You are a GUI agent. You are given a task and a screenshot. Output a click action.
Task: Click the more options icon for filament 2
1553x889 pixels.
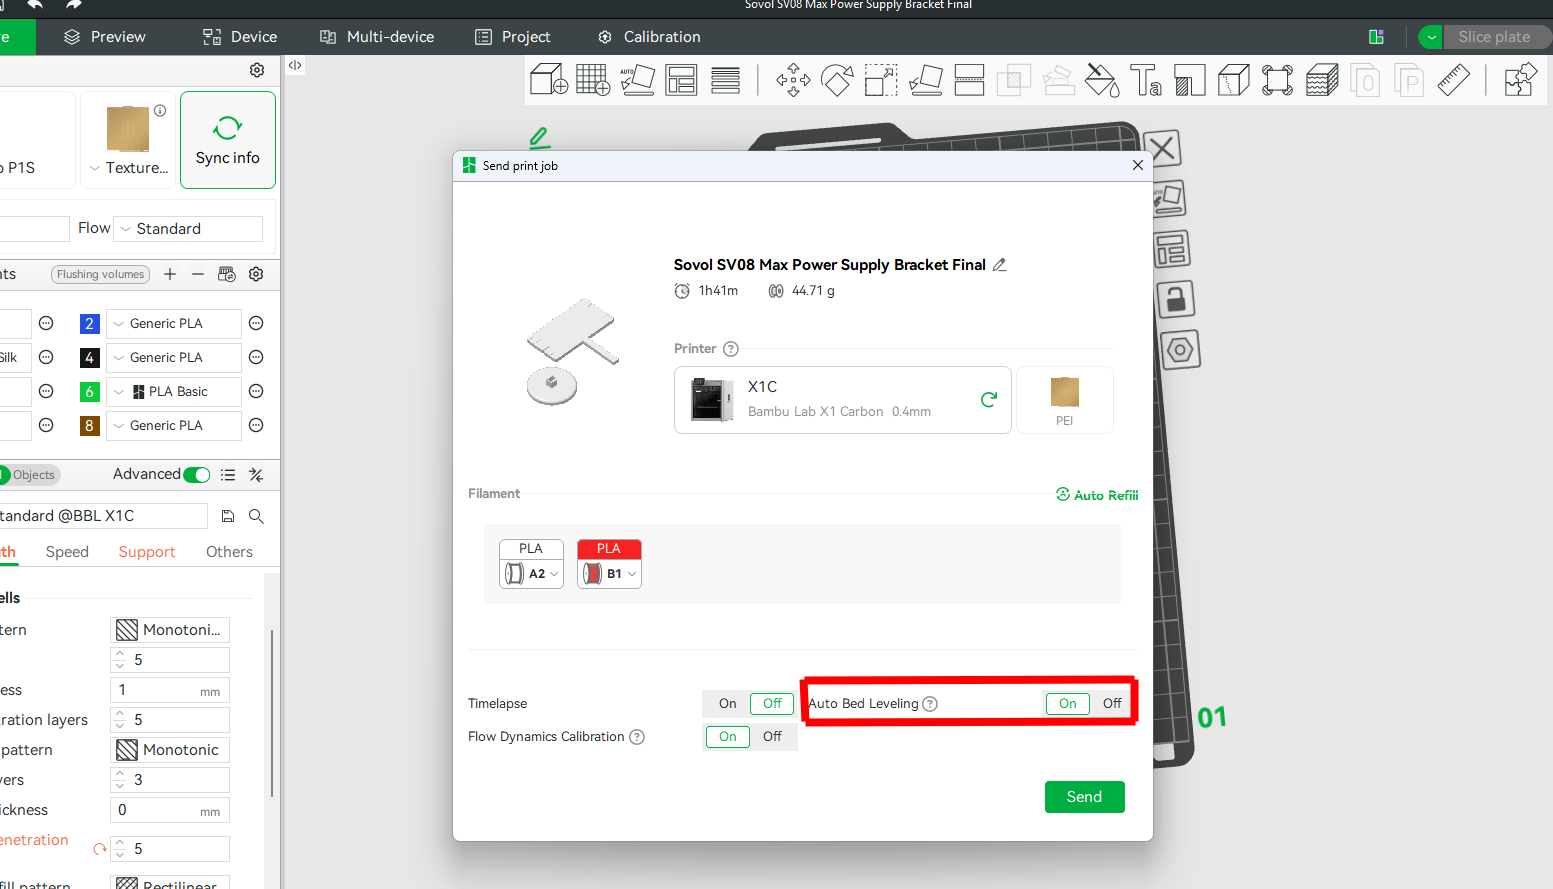[x=256, y=323]
